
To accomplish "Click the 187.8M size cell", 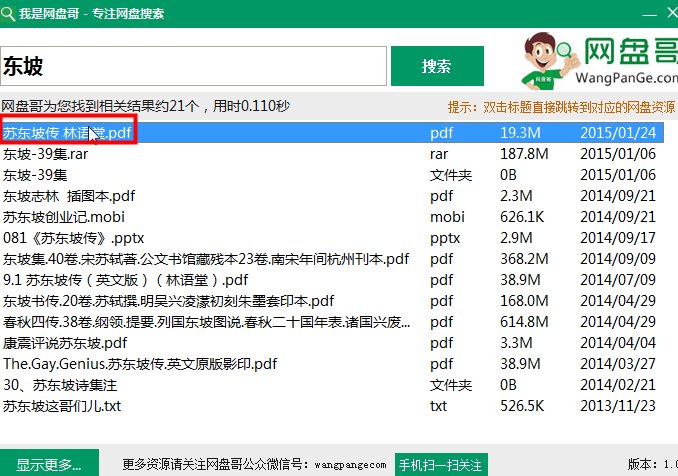I will pos(524,154).
